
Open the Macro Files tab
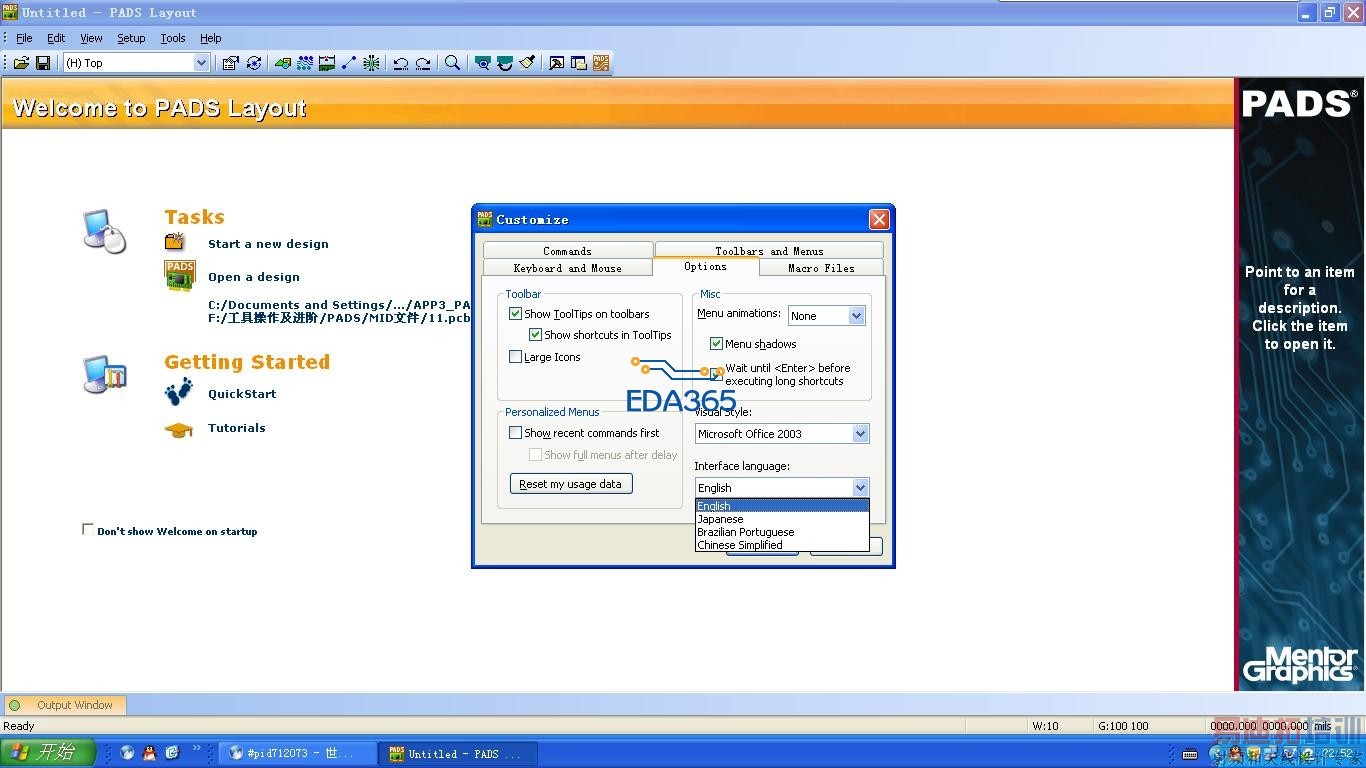click(x=821, y=268)
